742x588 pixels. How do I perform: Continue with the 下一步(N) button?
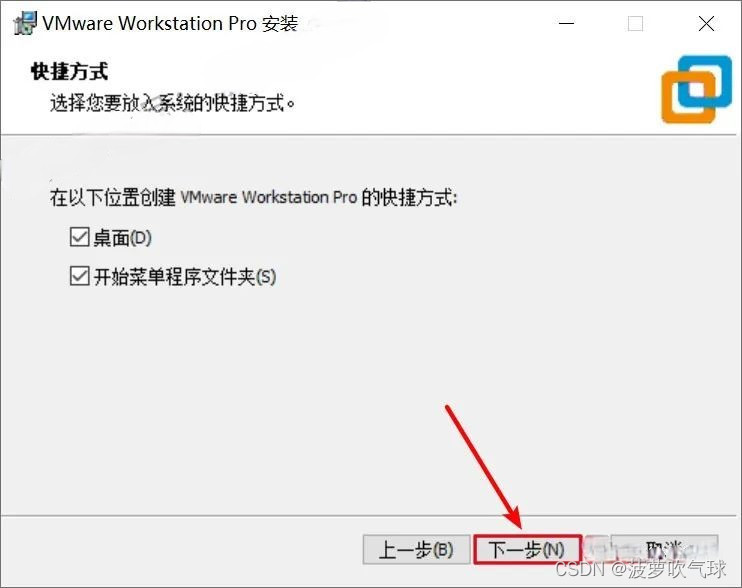(527, 550)
